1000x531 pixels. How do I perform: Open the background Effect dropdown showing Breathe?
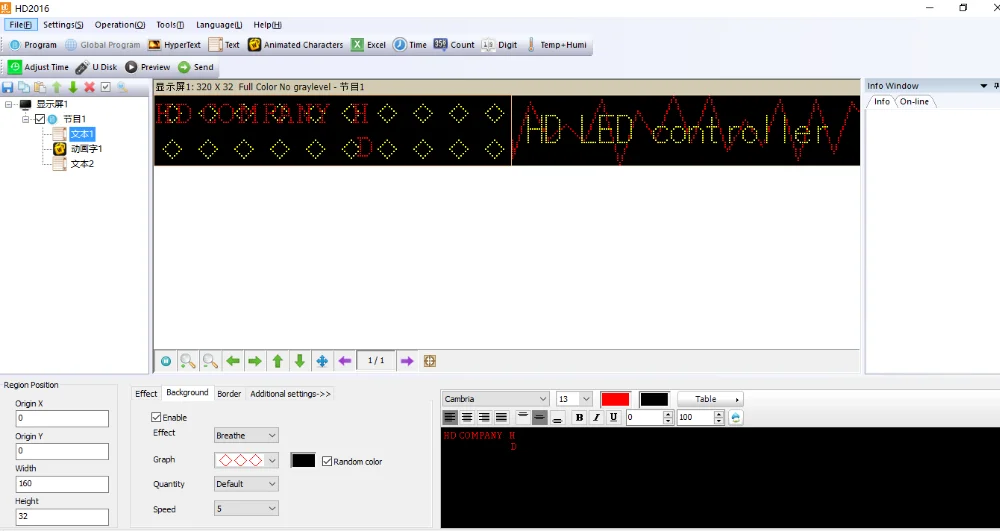point(246,436)
